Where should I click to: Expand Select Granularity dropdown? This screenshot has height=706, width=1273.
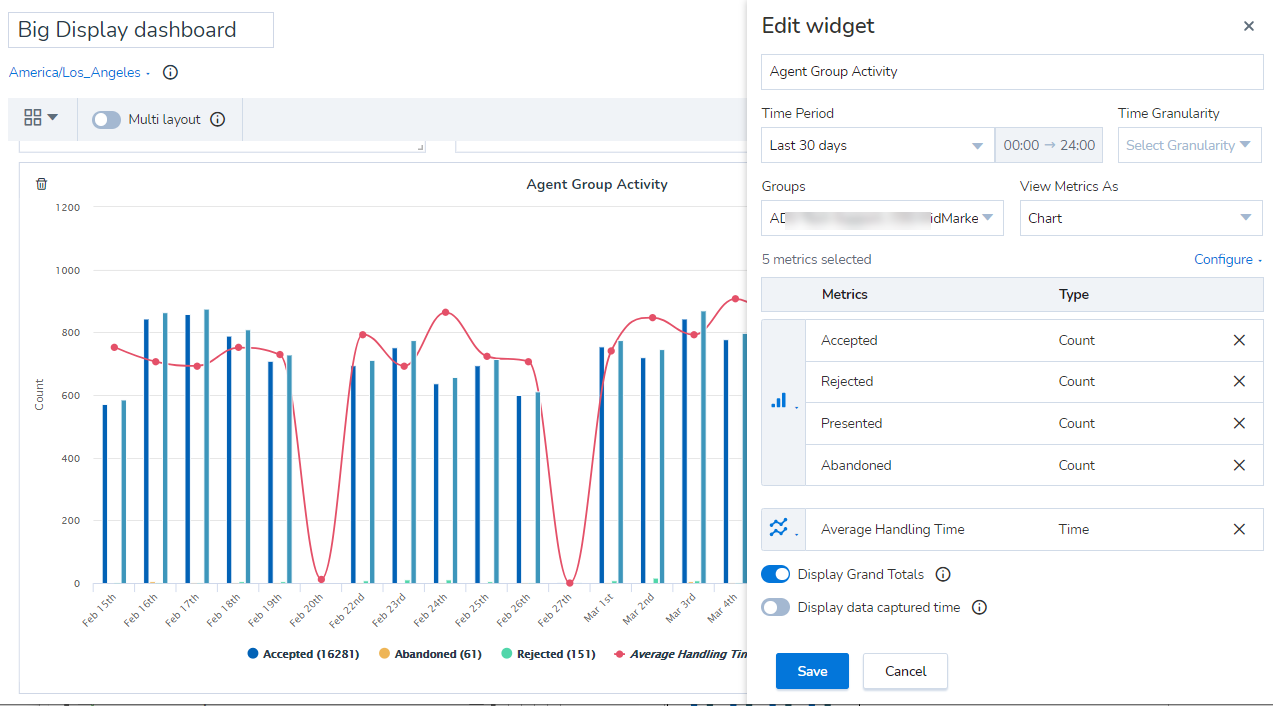pyautogui.click(x=1189, y=145)
